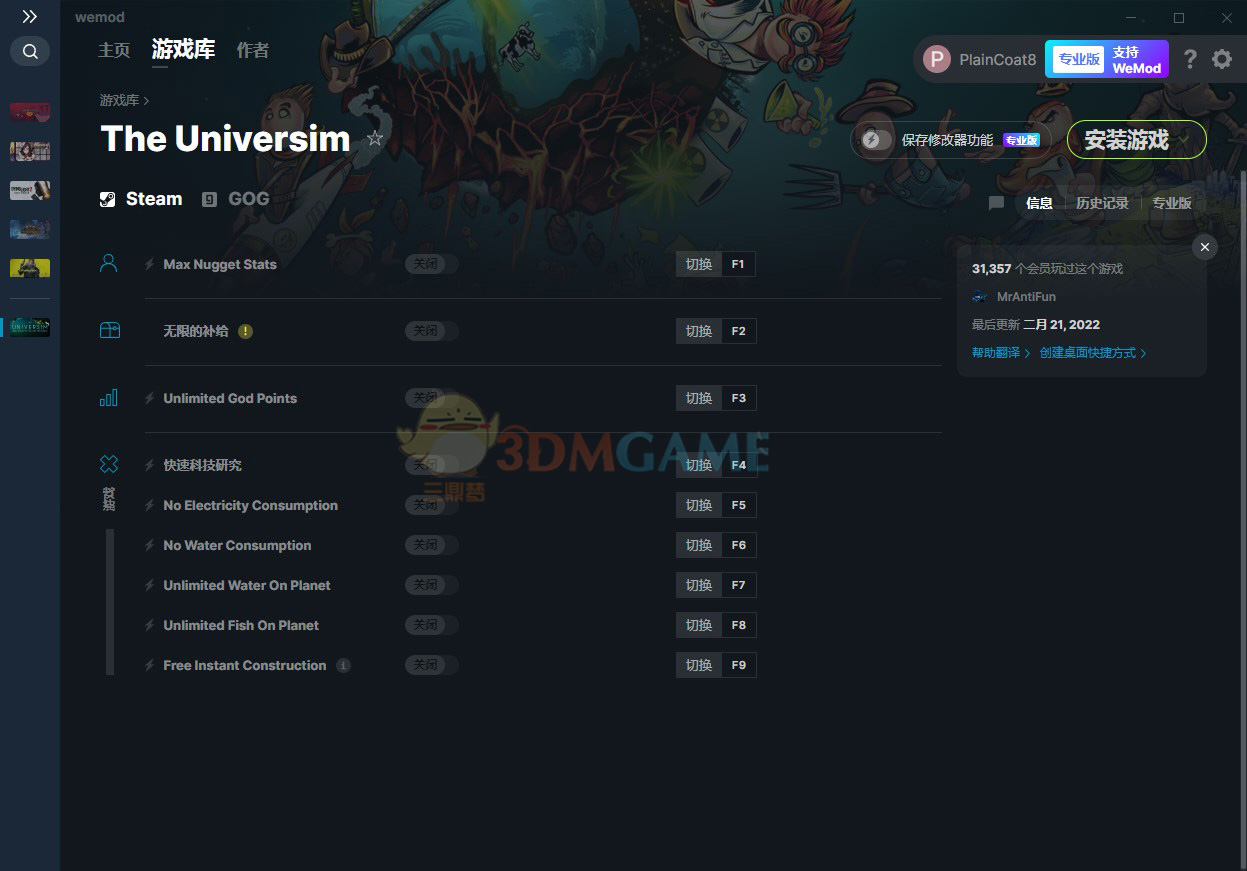This screenshot has height=871, width=1247.
Task: Click 切换 hotkey F6 for No Water Consumption
Action: 716,545
